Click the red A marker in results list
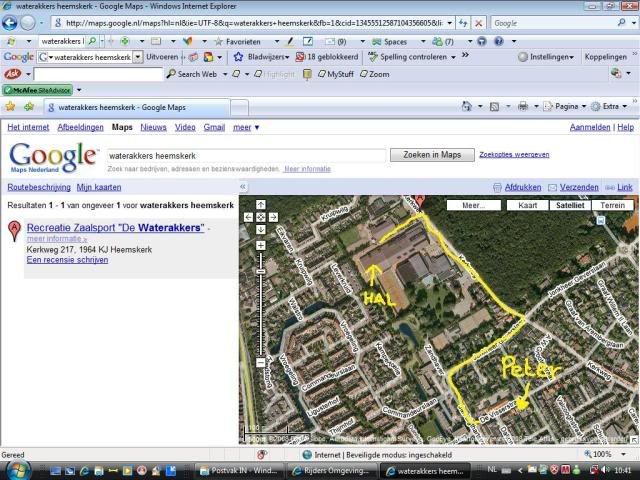The height and width of the screenshot is (480, 640). click(14, 231)
